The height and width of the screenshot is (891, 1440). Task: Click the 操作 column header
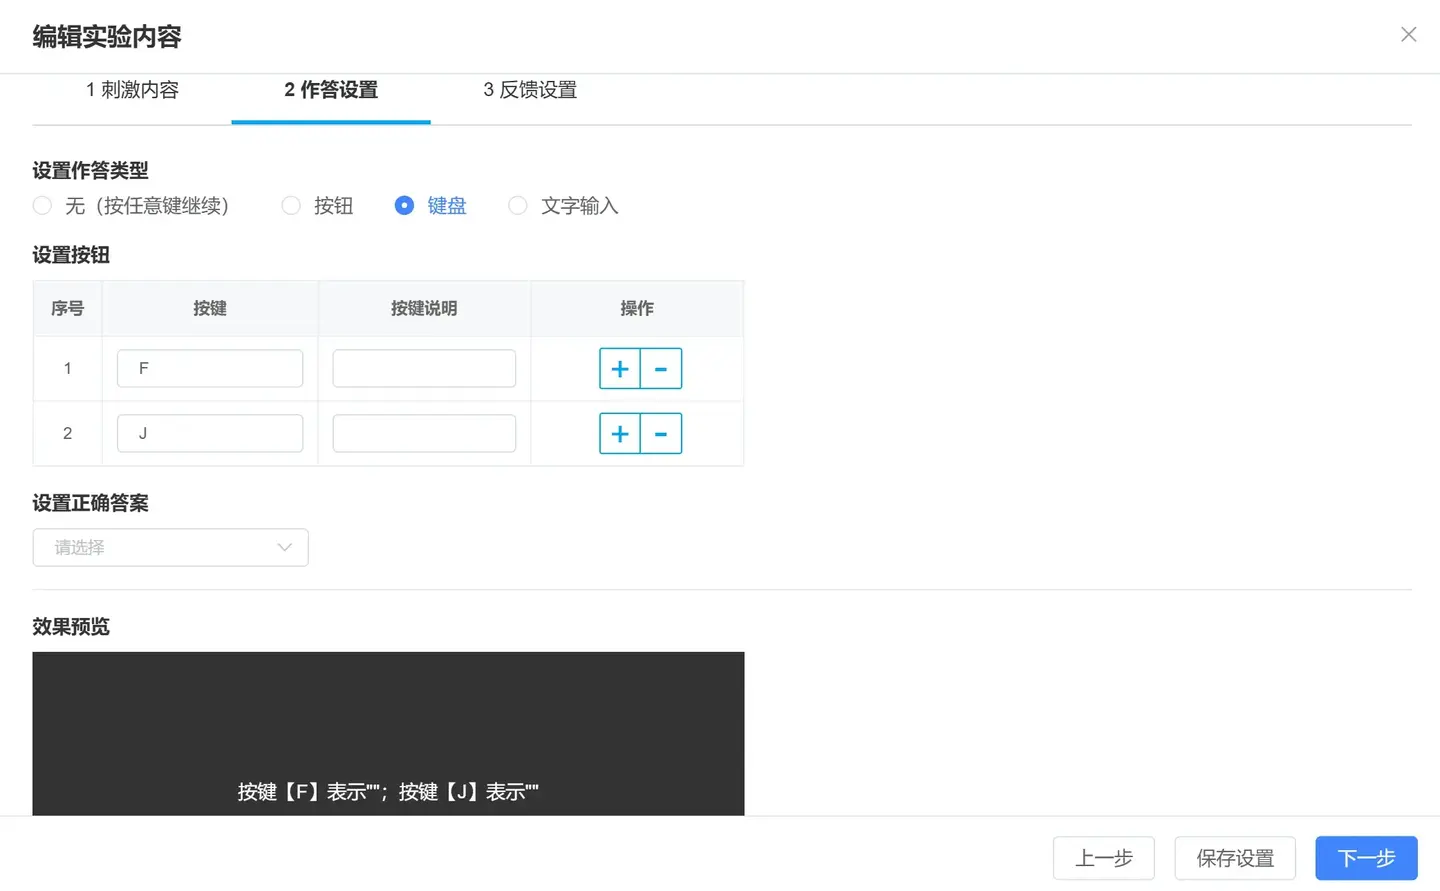[x=637, y=309]
